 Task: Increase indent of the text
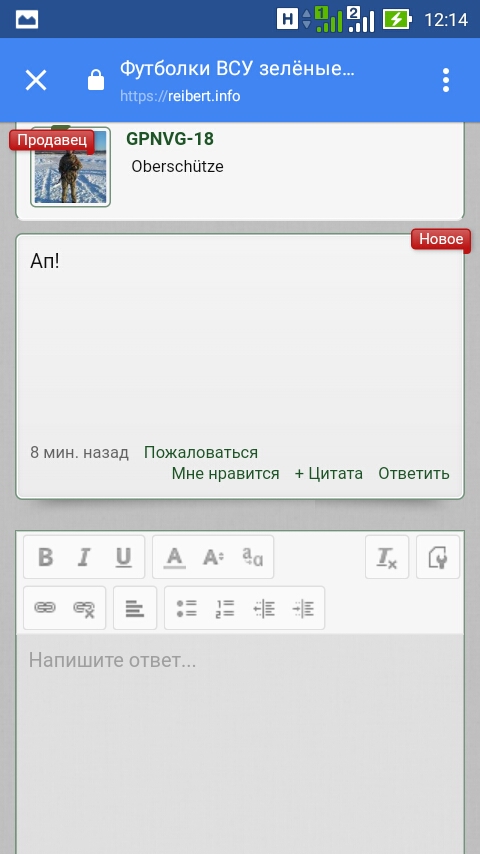pyautogui.click(x=303, y=608)
